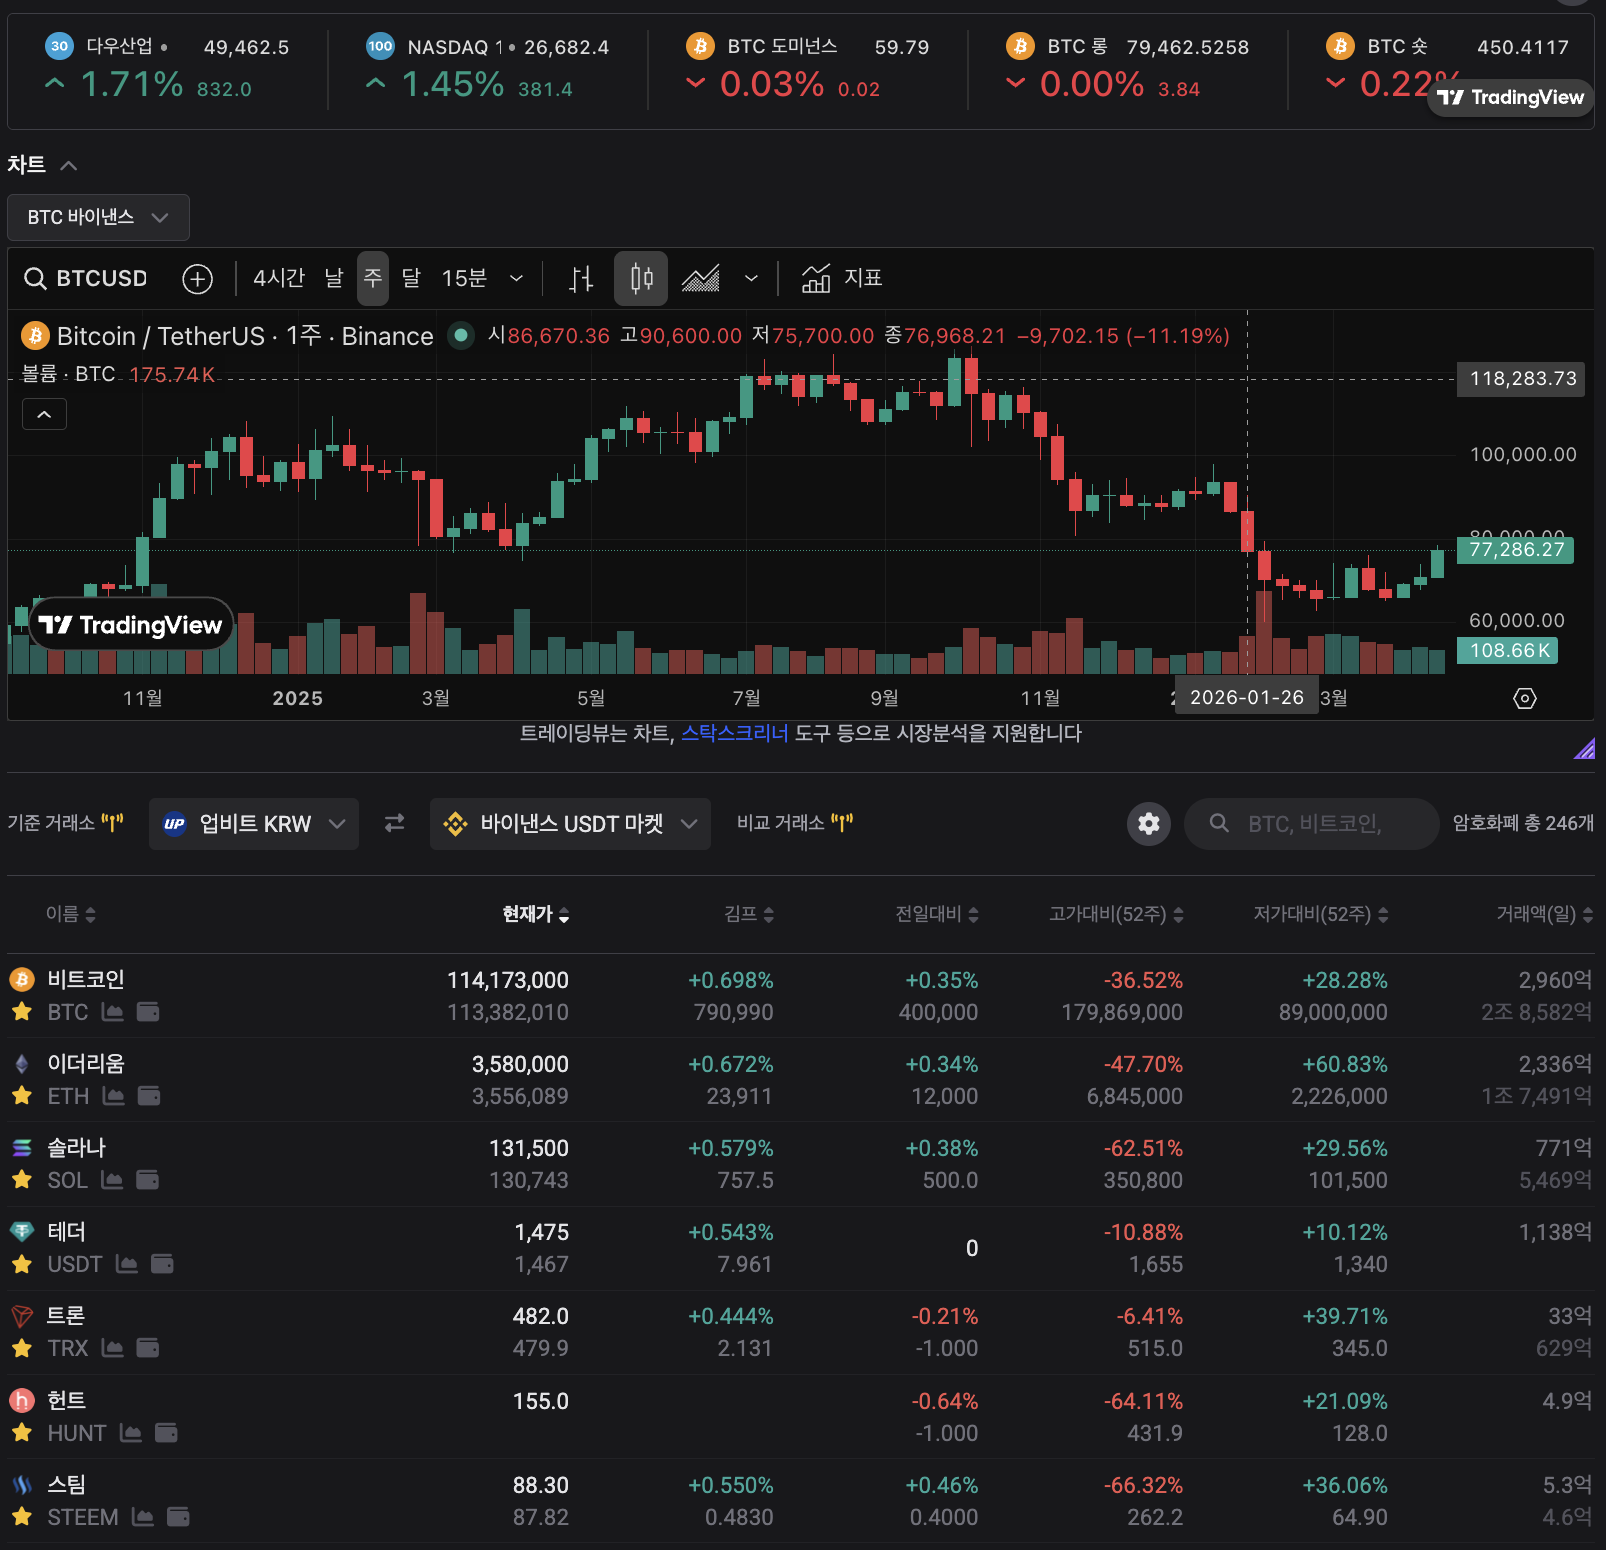Select the bar chart style icon
Image resolution: width=1606 pixels, height=1550 pixels.
pos(581,278)
